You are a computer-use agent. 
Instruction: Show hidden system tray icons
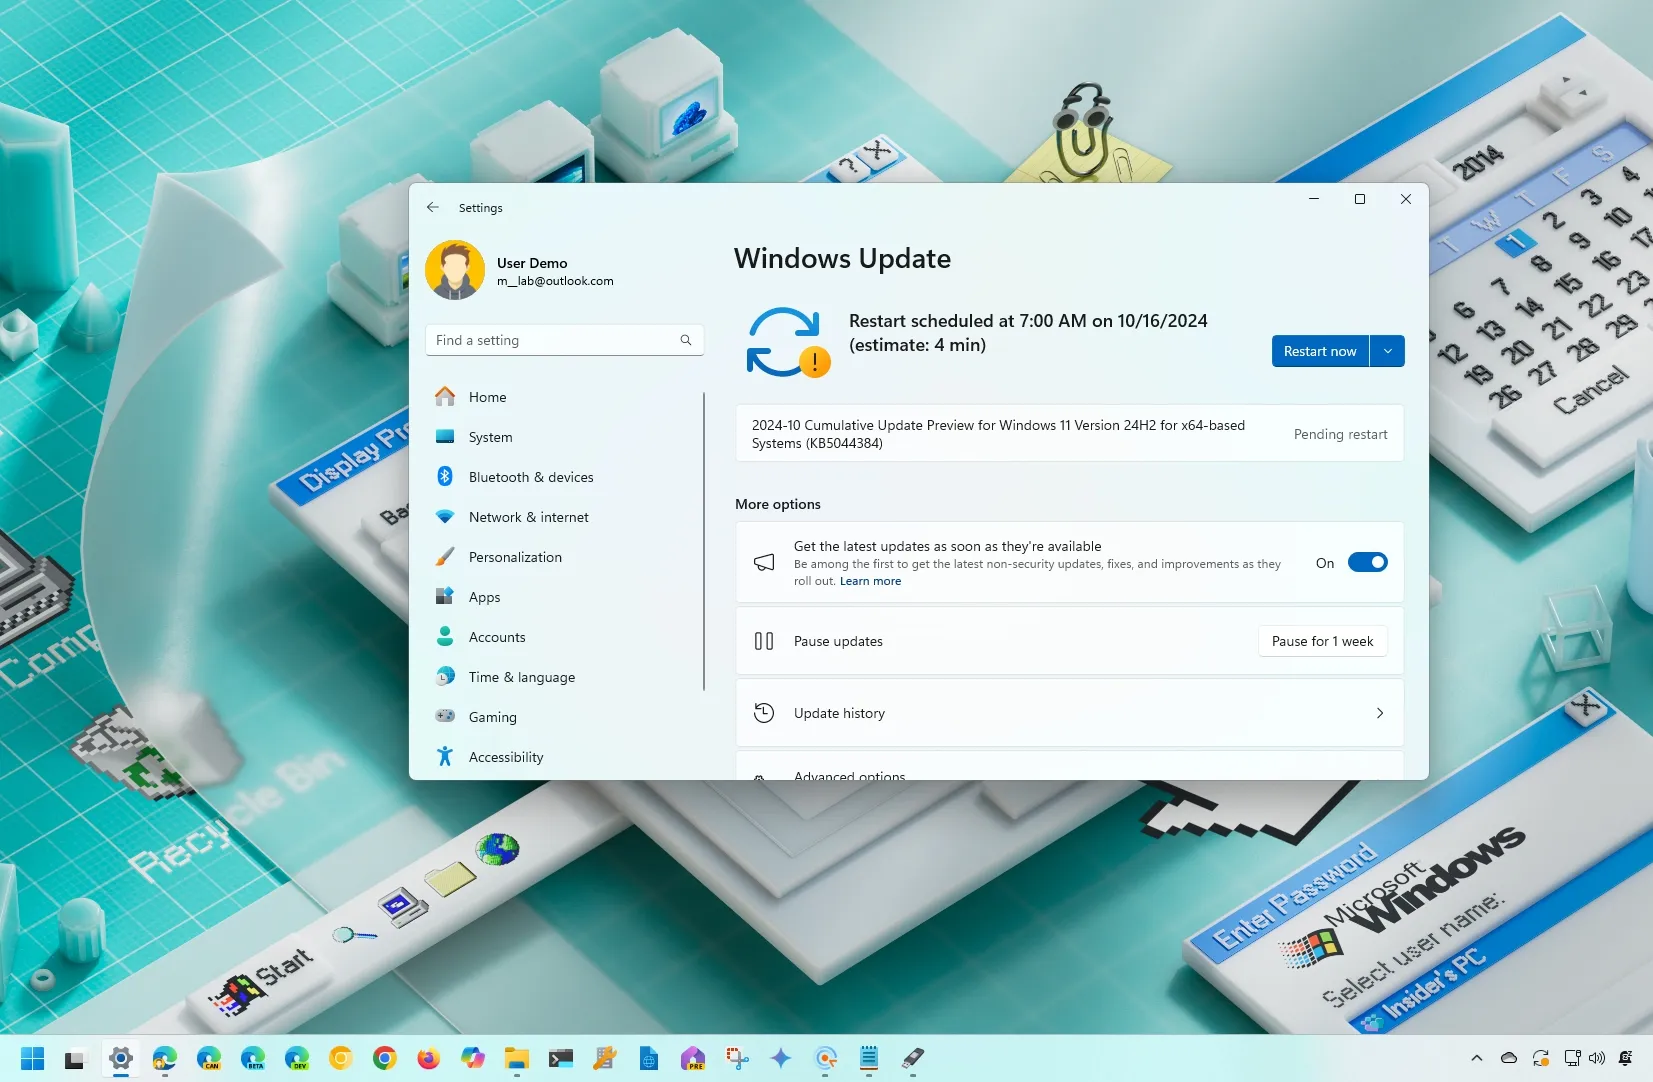pyautogui.click(x=1477, y=1058)
